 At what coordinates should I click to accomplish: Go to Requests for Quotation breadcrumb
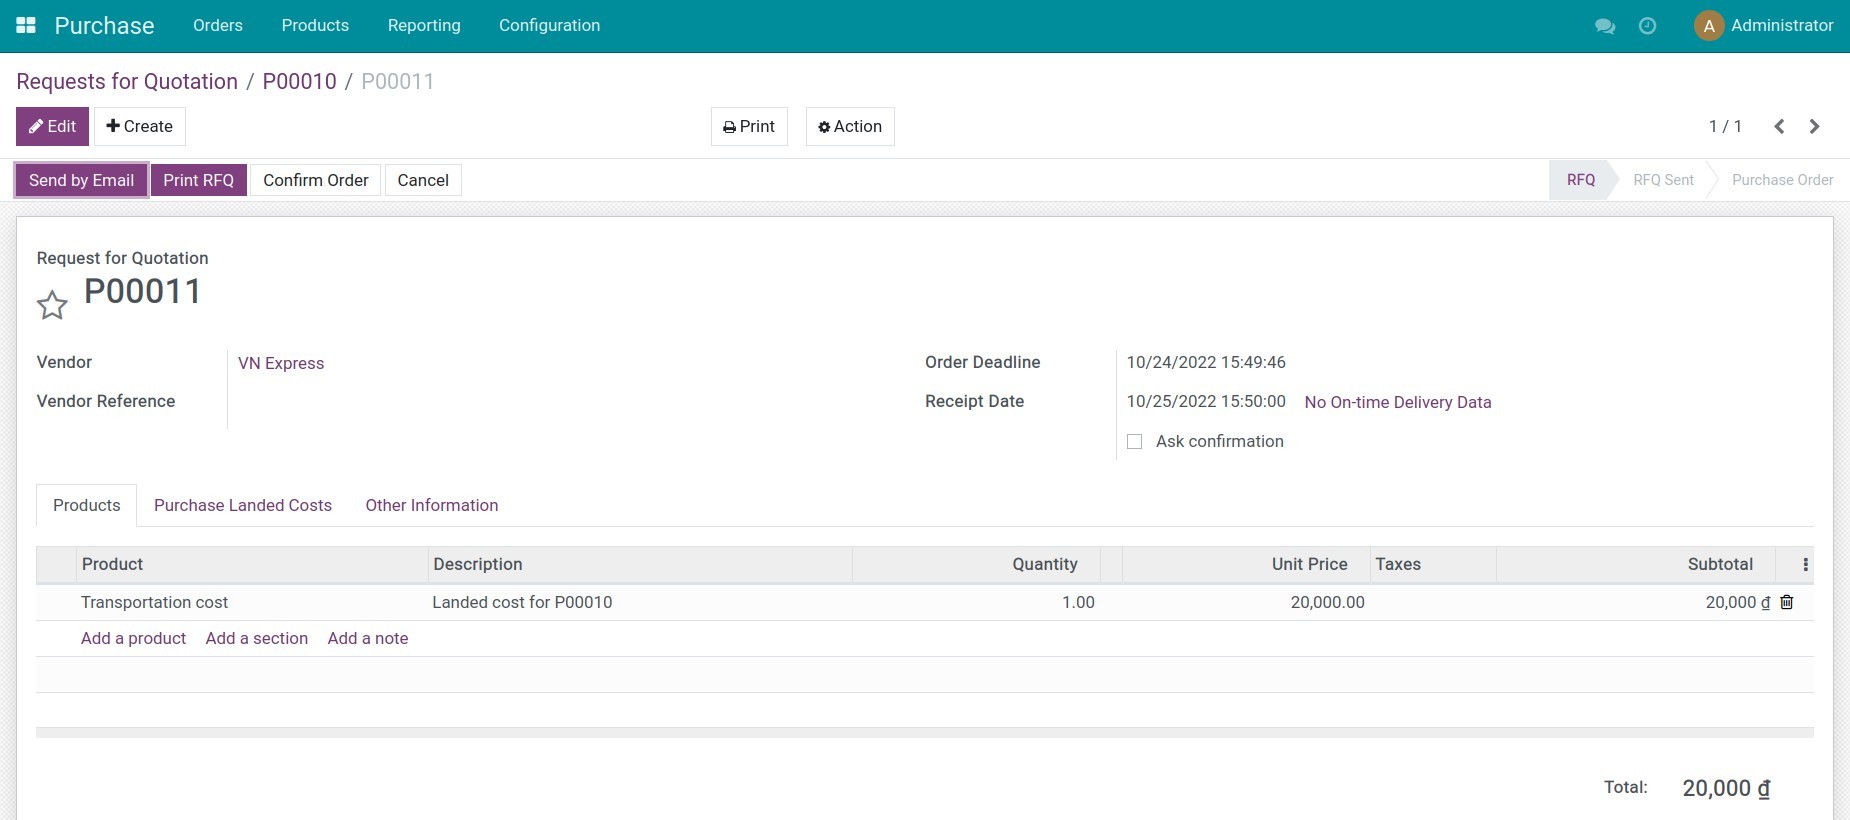tap(127, 81)
